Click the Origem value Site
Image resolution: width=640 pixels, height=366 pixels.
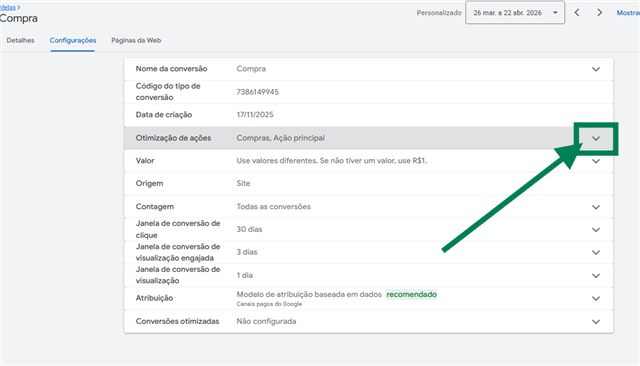243,183
